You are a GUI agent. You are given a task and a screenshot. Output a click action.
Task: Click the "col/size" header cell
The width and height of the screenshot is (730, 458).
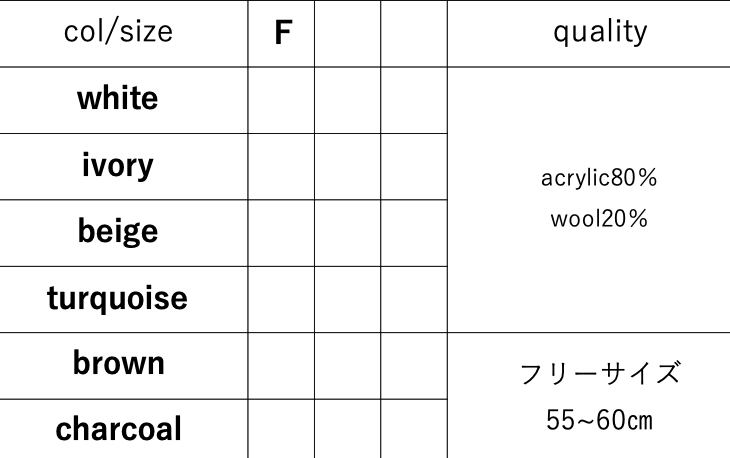click(118, 32)
